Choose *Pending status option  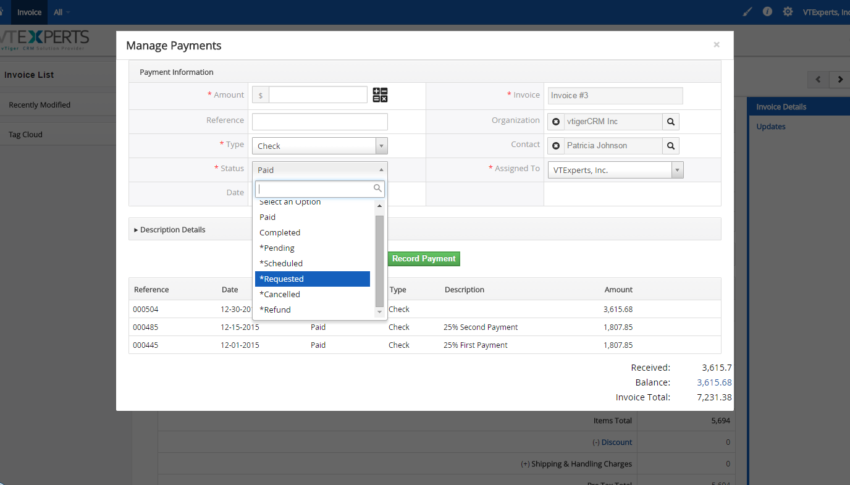pos(313,248)
